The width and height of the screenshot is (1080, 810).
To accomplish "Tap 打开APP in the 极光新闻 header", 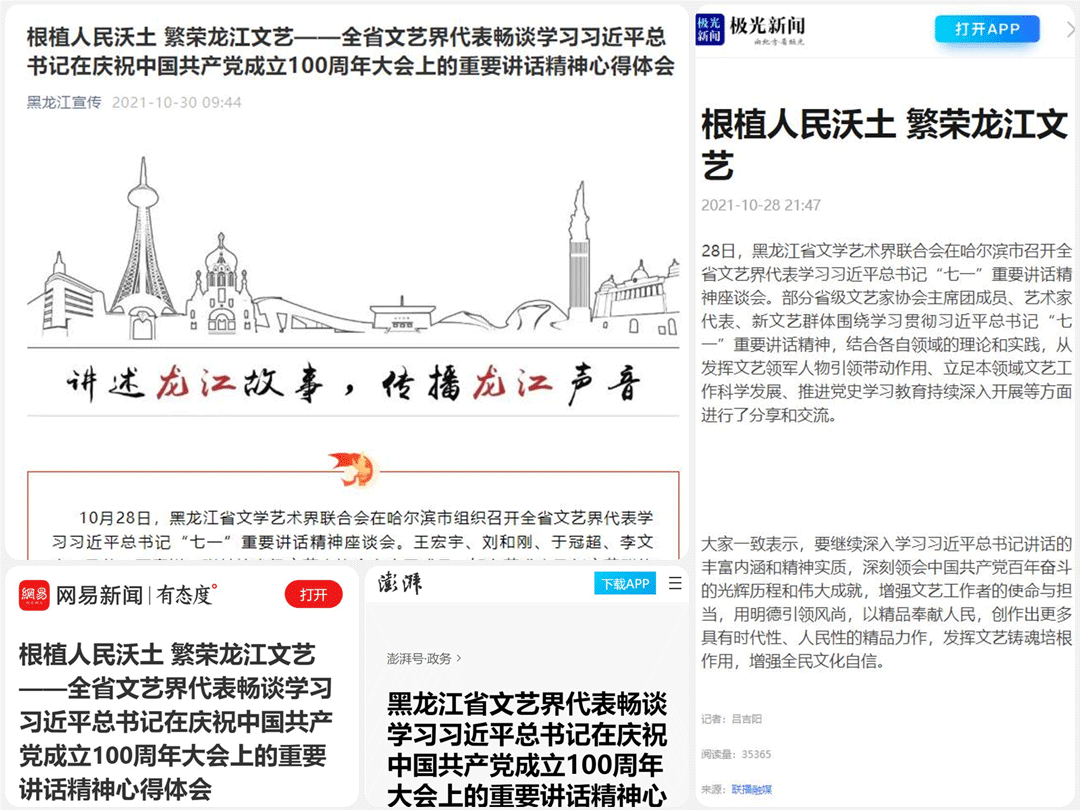I will [987, 30].
